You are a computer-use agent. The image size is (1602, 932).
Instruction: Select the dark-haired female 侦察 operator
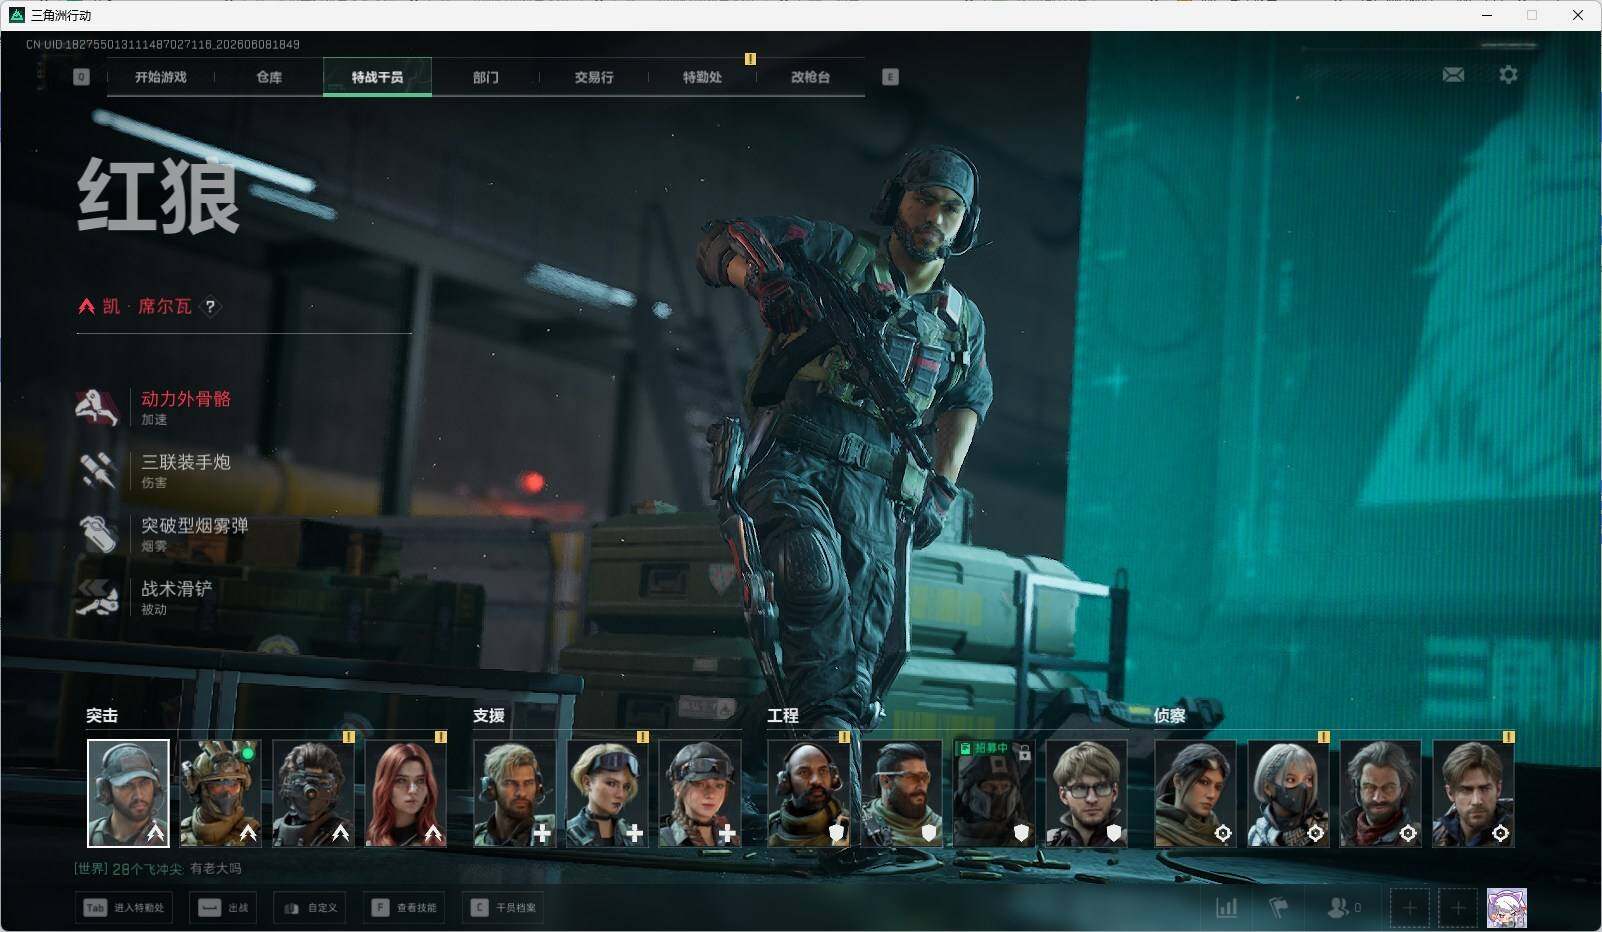[x=1195, y=793]
